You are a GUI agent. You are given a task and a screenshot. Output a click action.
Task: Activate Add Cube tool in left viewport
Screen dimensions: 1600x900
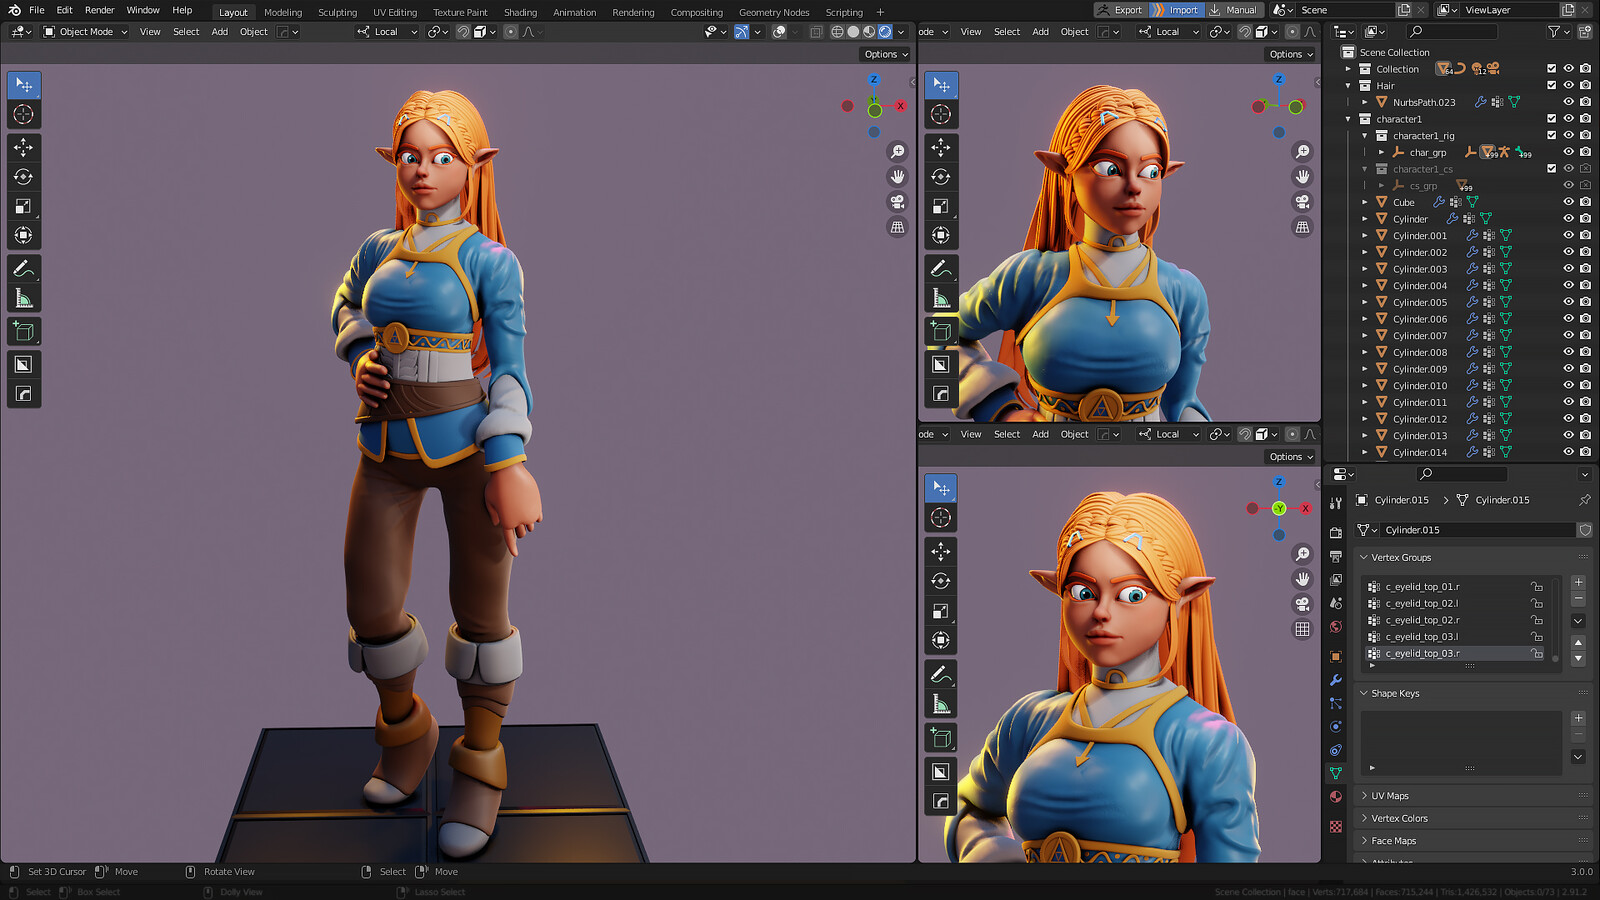coord(23,331)
